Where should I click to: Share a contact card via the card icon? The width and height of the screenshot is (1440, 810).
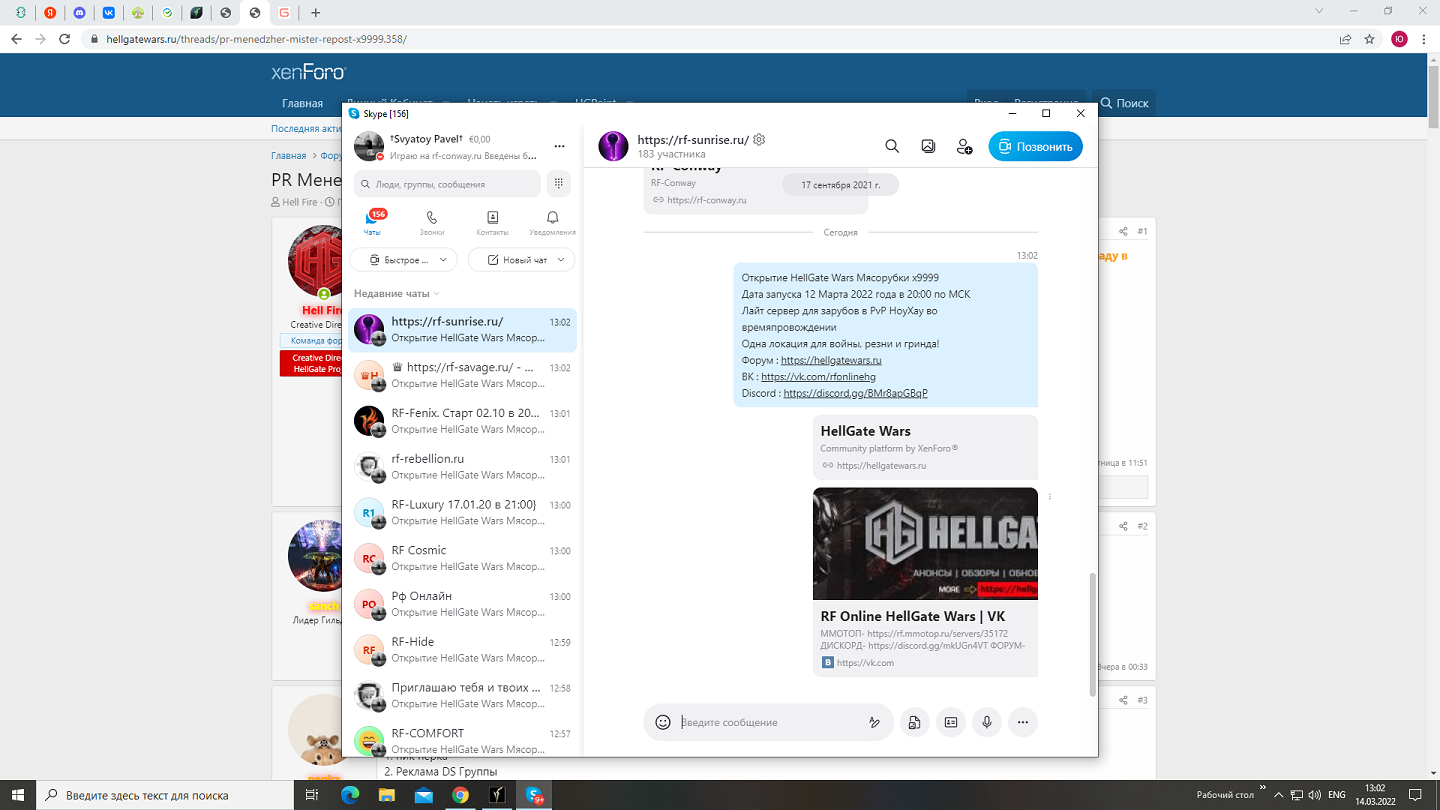951,722
